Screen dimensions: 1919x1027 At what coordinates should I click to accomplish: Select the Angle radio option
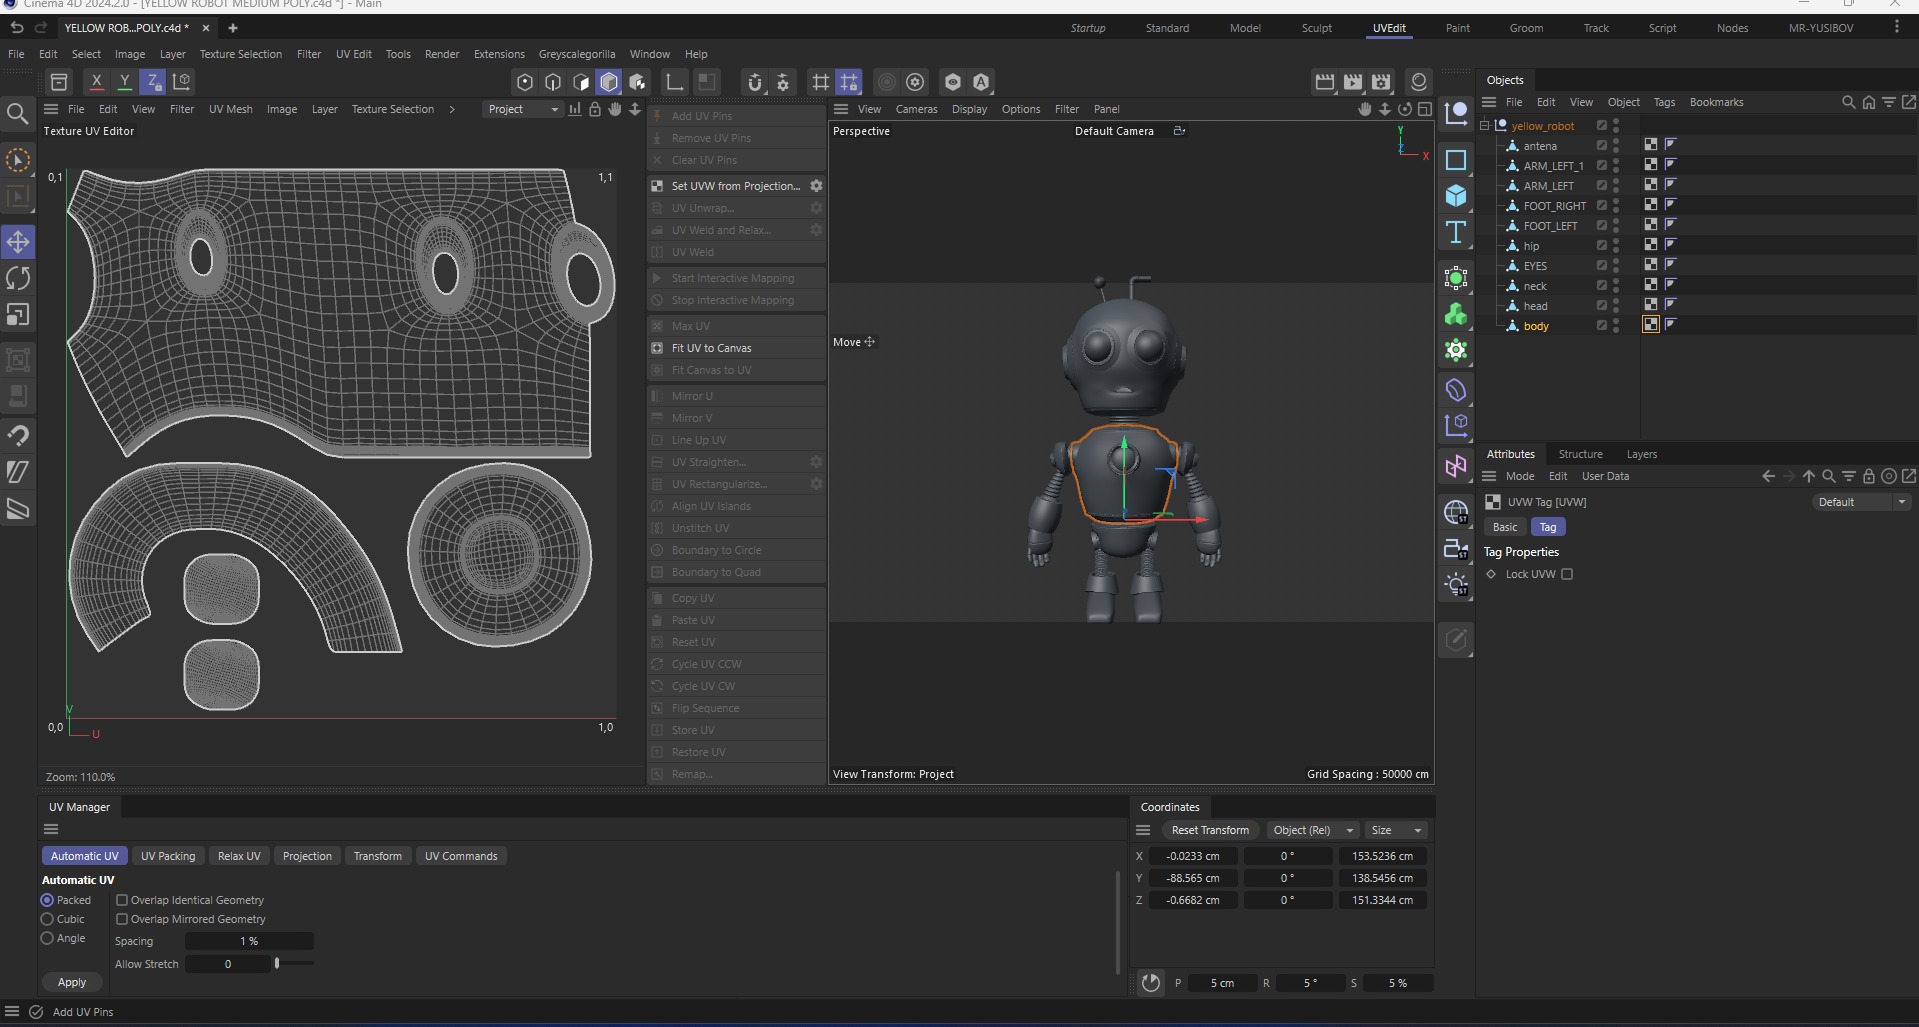point(47,938)
